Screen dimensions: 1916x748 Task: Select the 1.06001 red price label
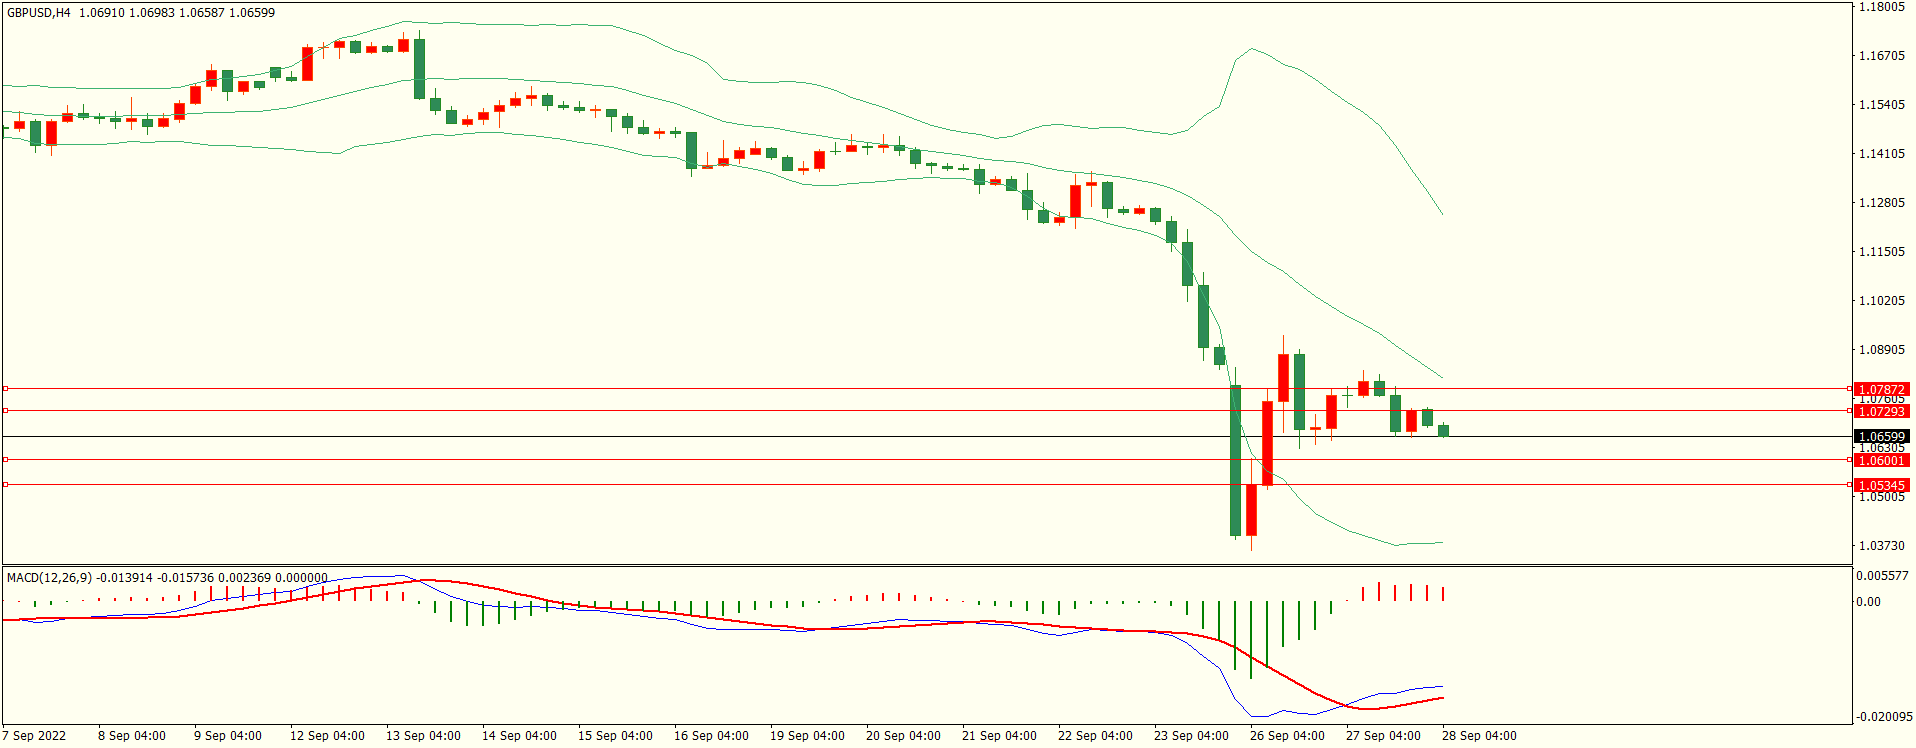click(x=1881, y=460)
